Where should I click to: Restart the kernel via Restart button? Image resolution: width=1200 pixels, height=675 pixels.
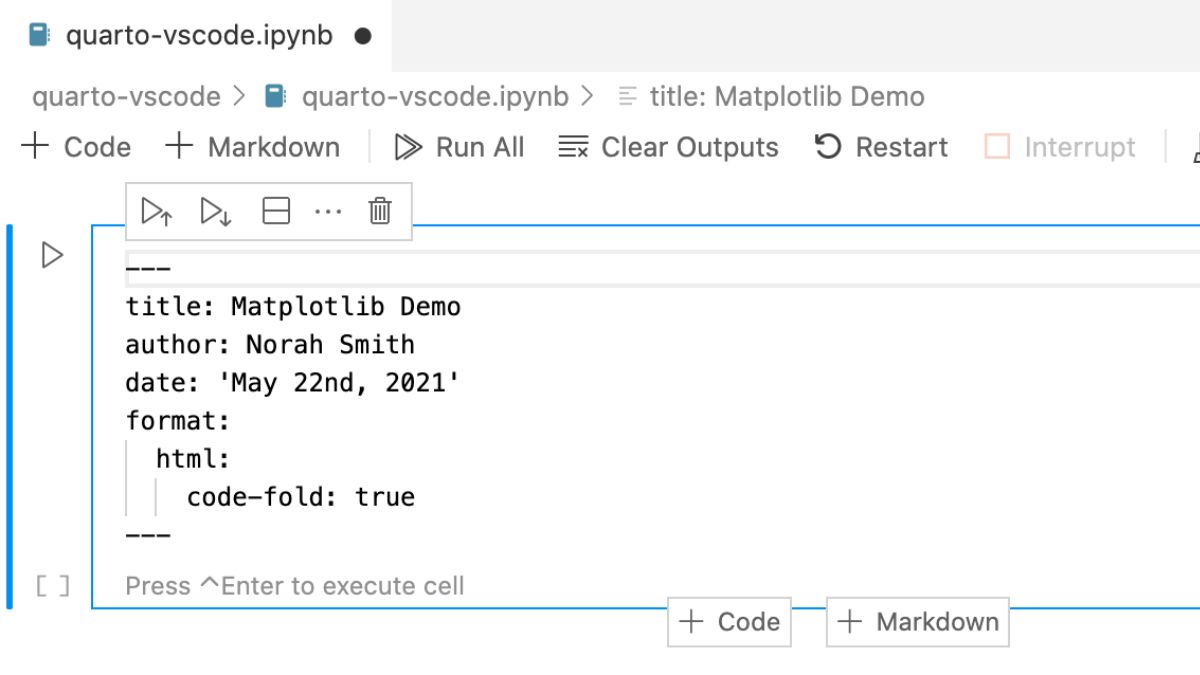pyautogui.click(x=881, y=148)
